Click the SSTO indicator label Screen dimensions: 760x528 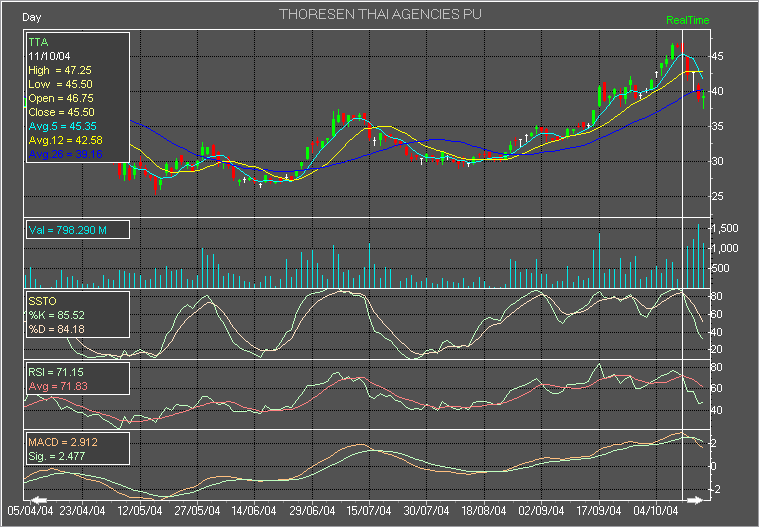(42, 301)
